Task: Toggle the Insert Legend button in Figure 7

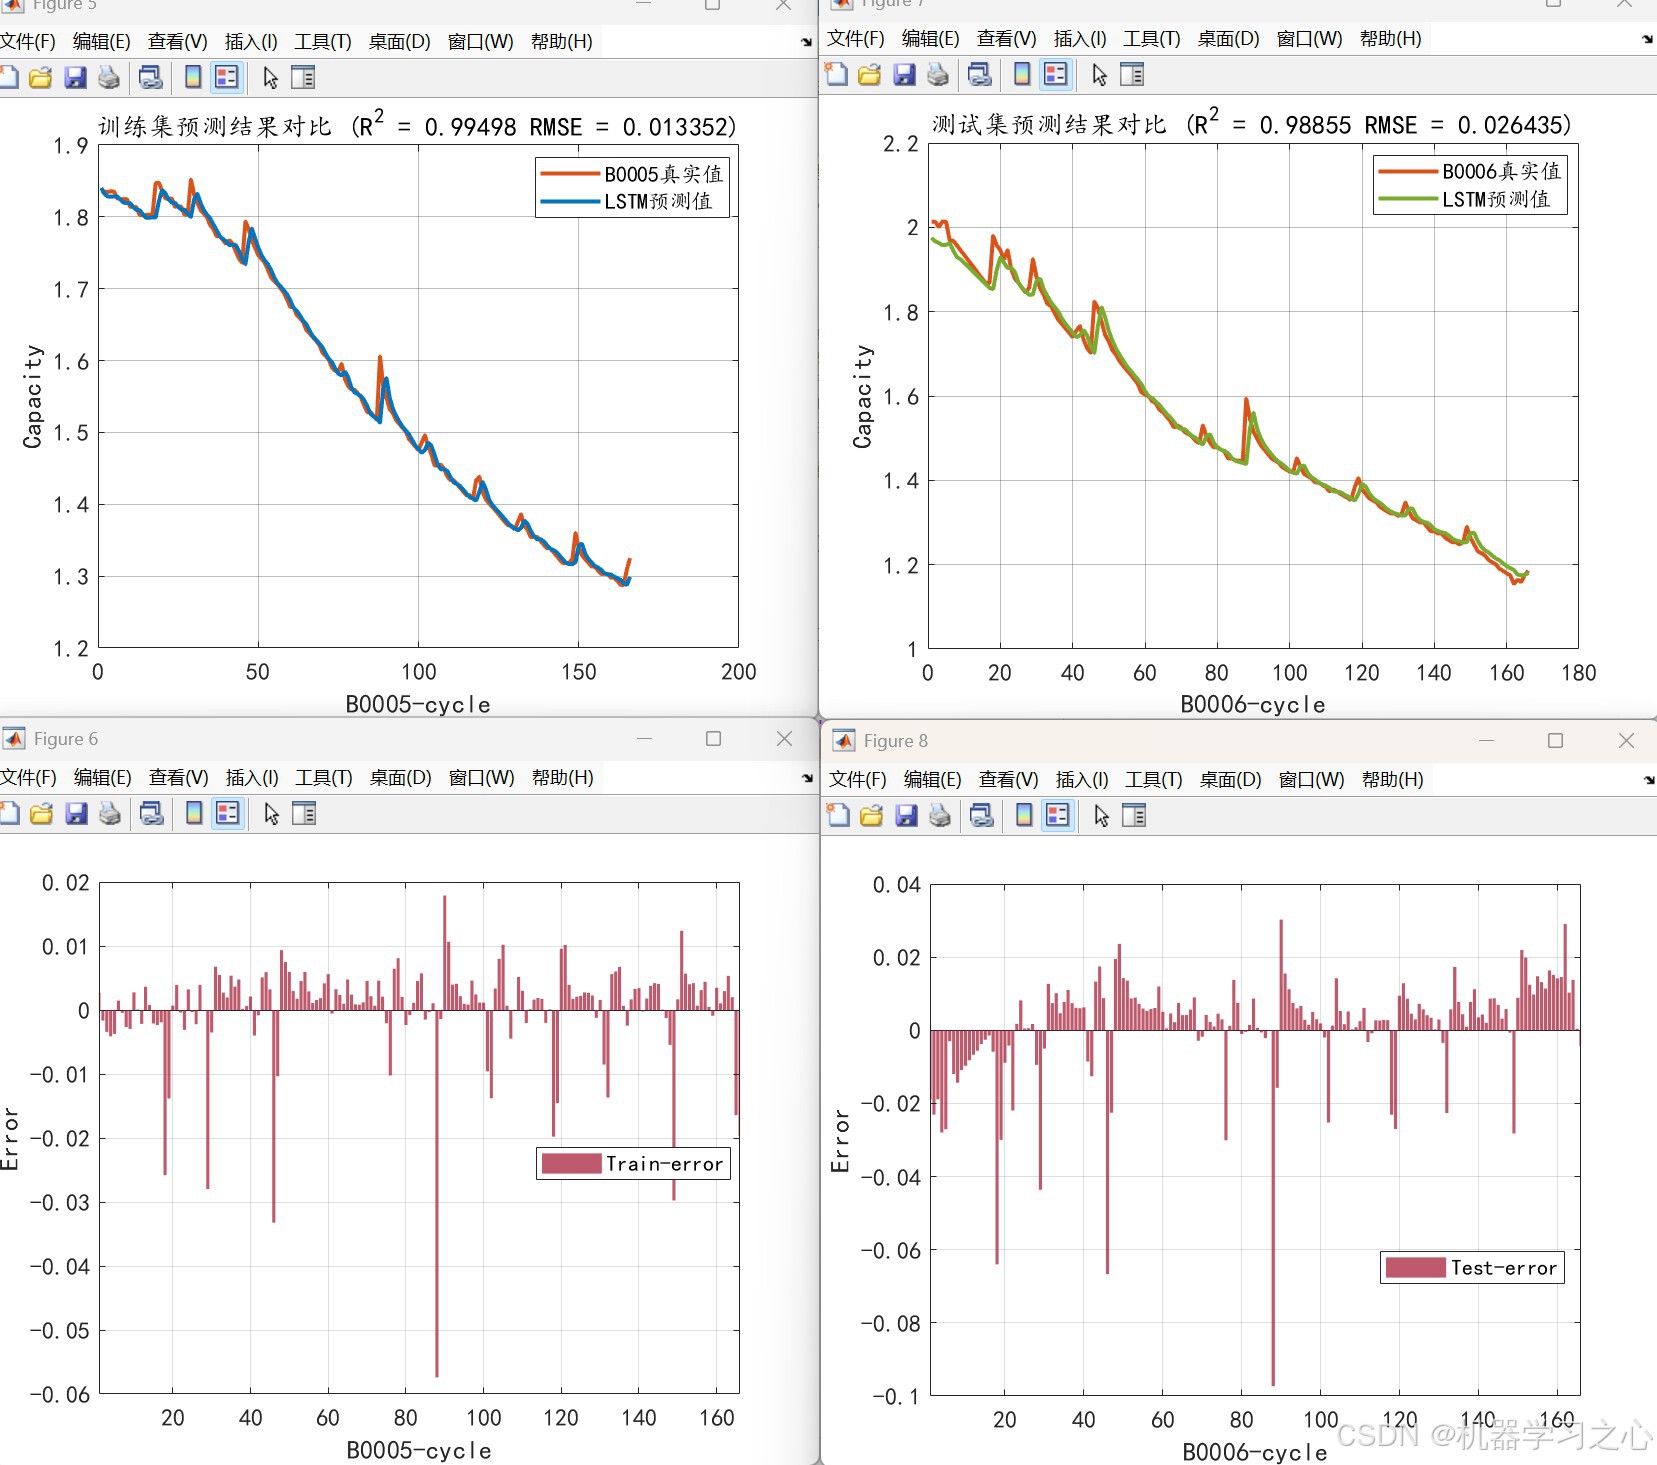Action: [1056, 75]
